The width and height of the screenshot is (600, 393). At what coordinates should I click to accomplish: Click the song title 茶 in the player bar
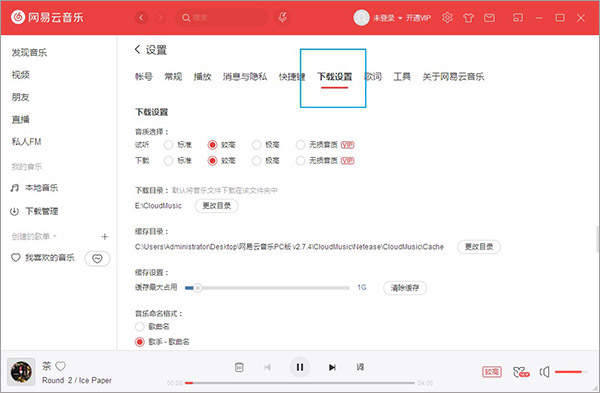(47, 366)
